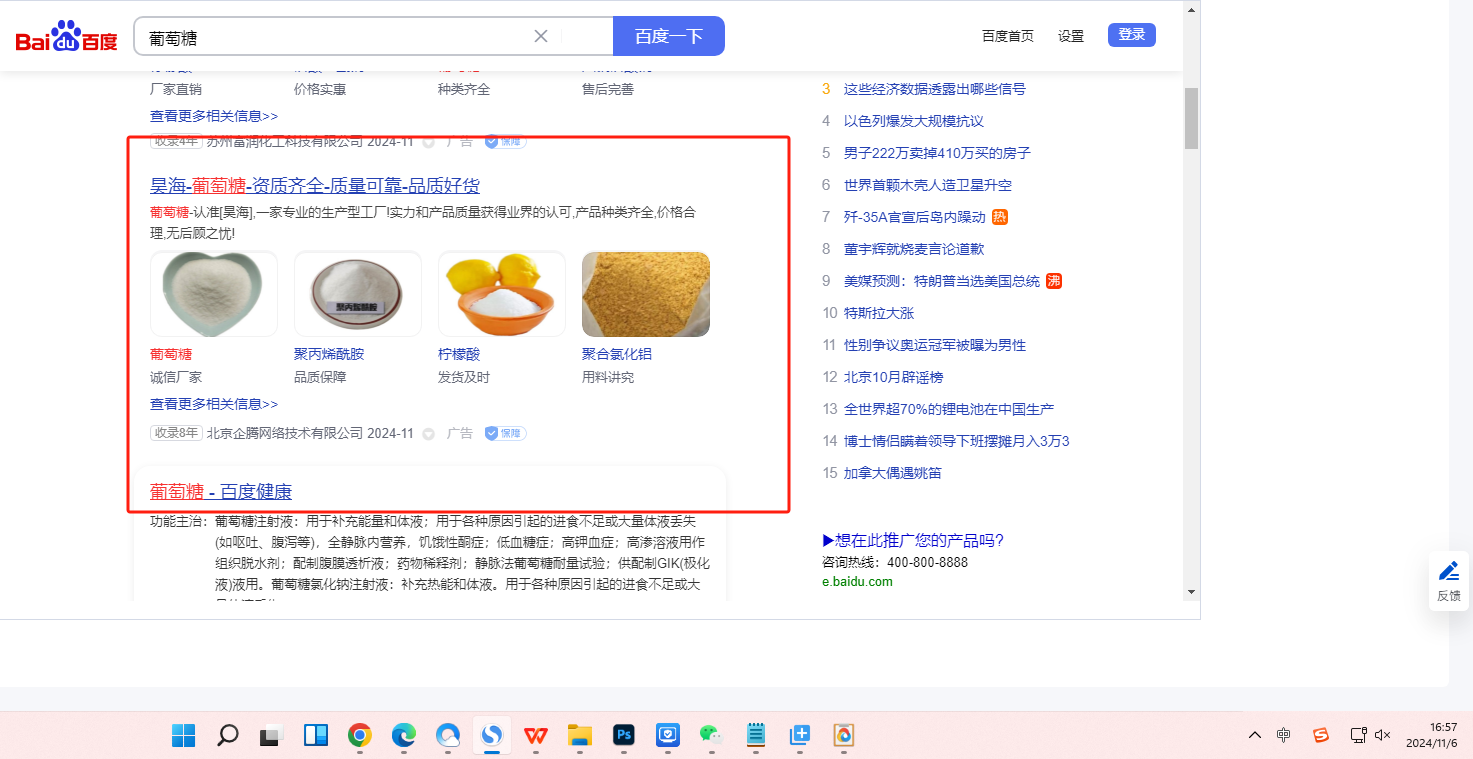
Task: Open the 葡萄糖 - 百度健康 result
Action: tap(221, 492)
